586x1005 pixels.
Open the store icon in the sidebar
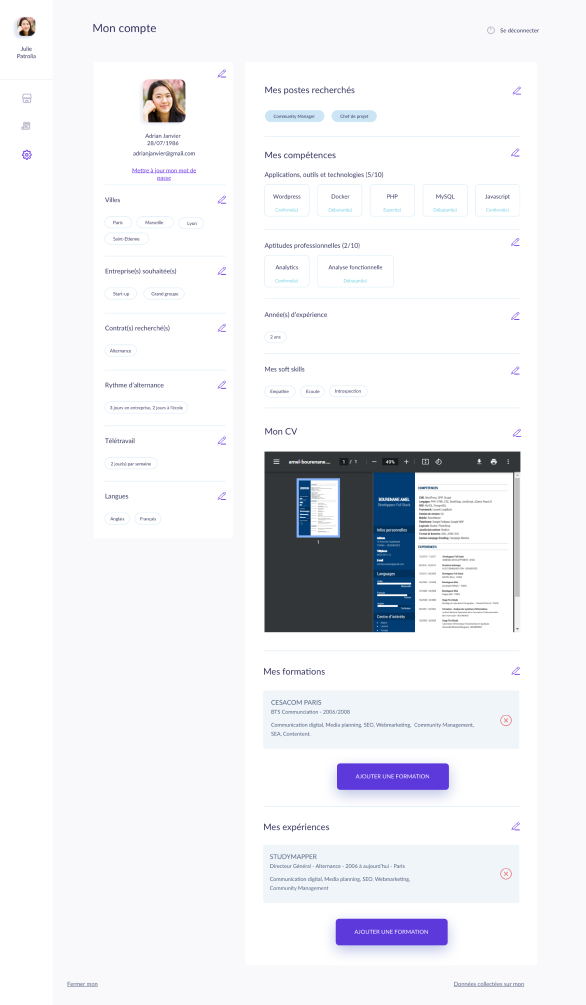(26, 98)
